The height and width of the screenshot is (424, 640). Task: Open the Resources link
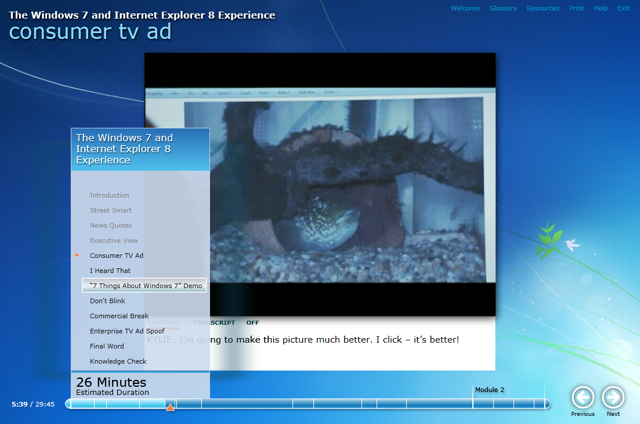(x=542, y=8)
